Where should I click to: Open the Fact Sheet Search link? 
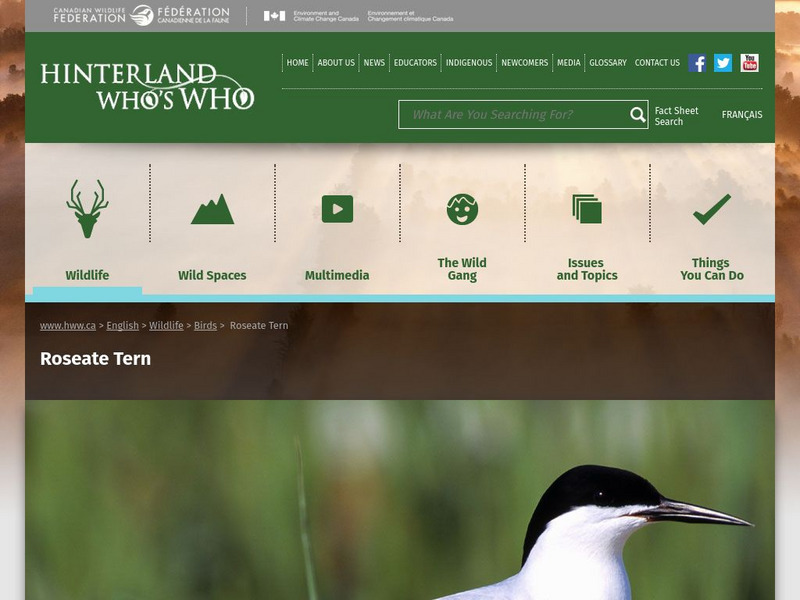tap(676, 116)
